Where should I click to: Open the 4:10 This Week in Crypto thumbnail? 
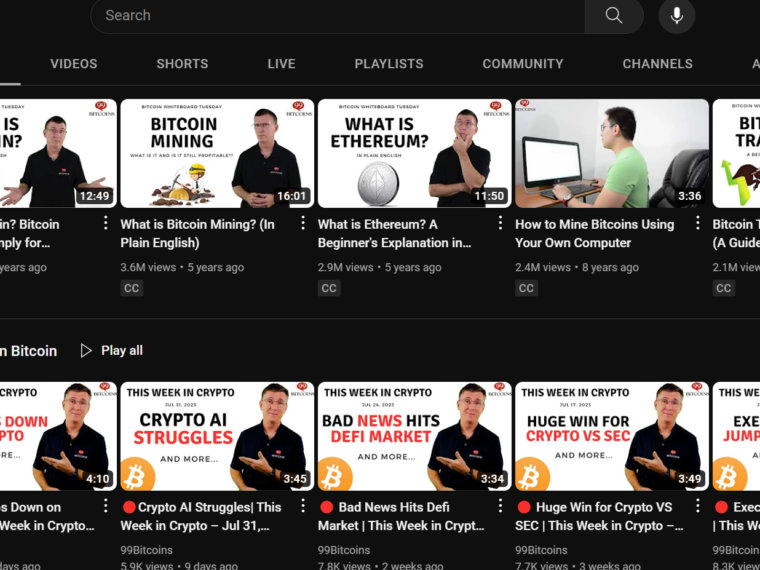(x=58, y=436)
